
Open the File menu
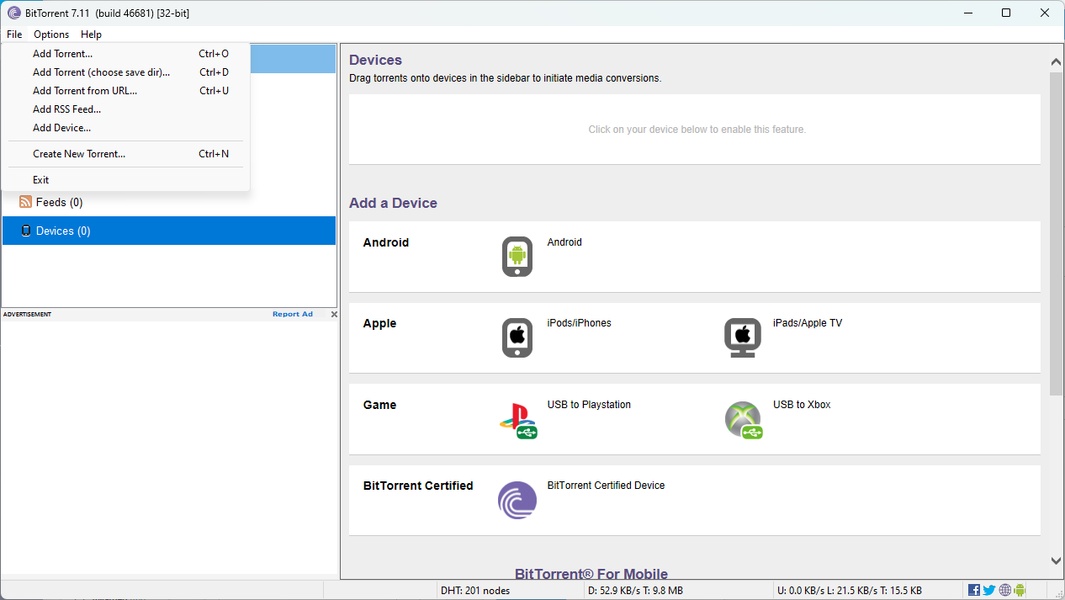pos(14,33)
